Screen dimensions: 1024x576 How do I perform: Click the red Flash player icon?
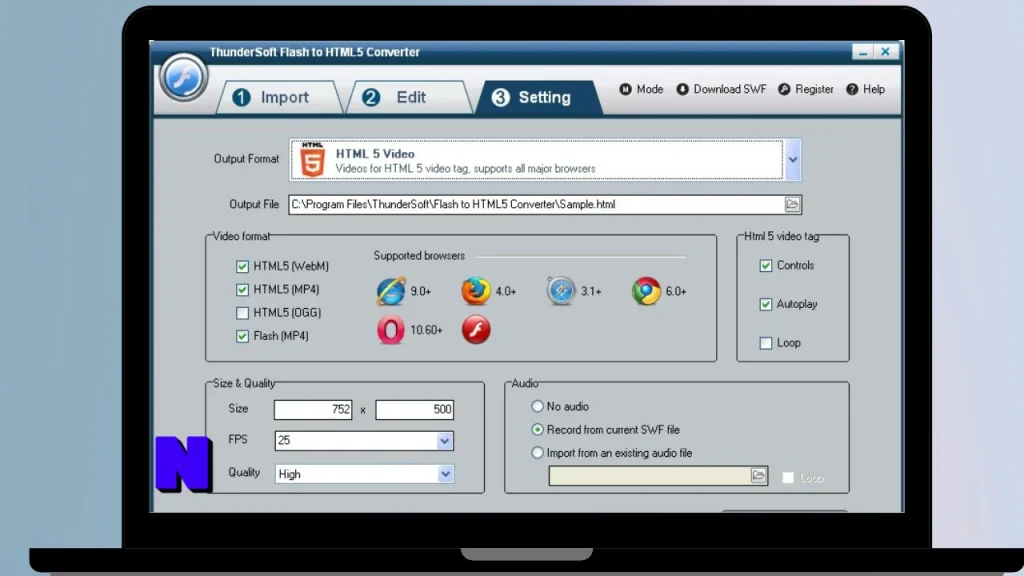[x=476, y=330]
